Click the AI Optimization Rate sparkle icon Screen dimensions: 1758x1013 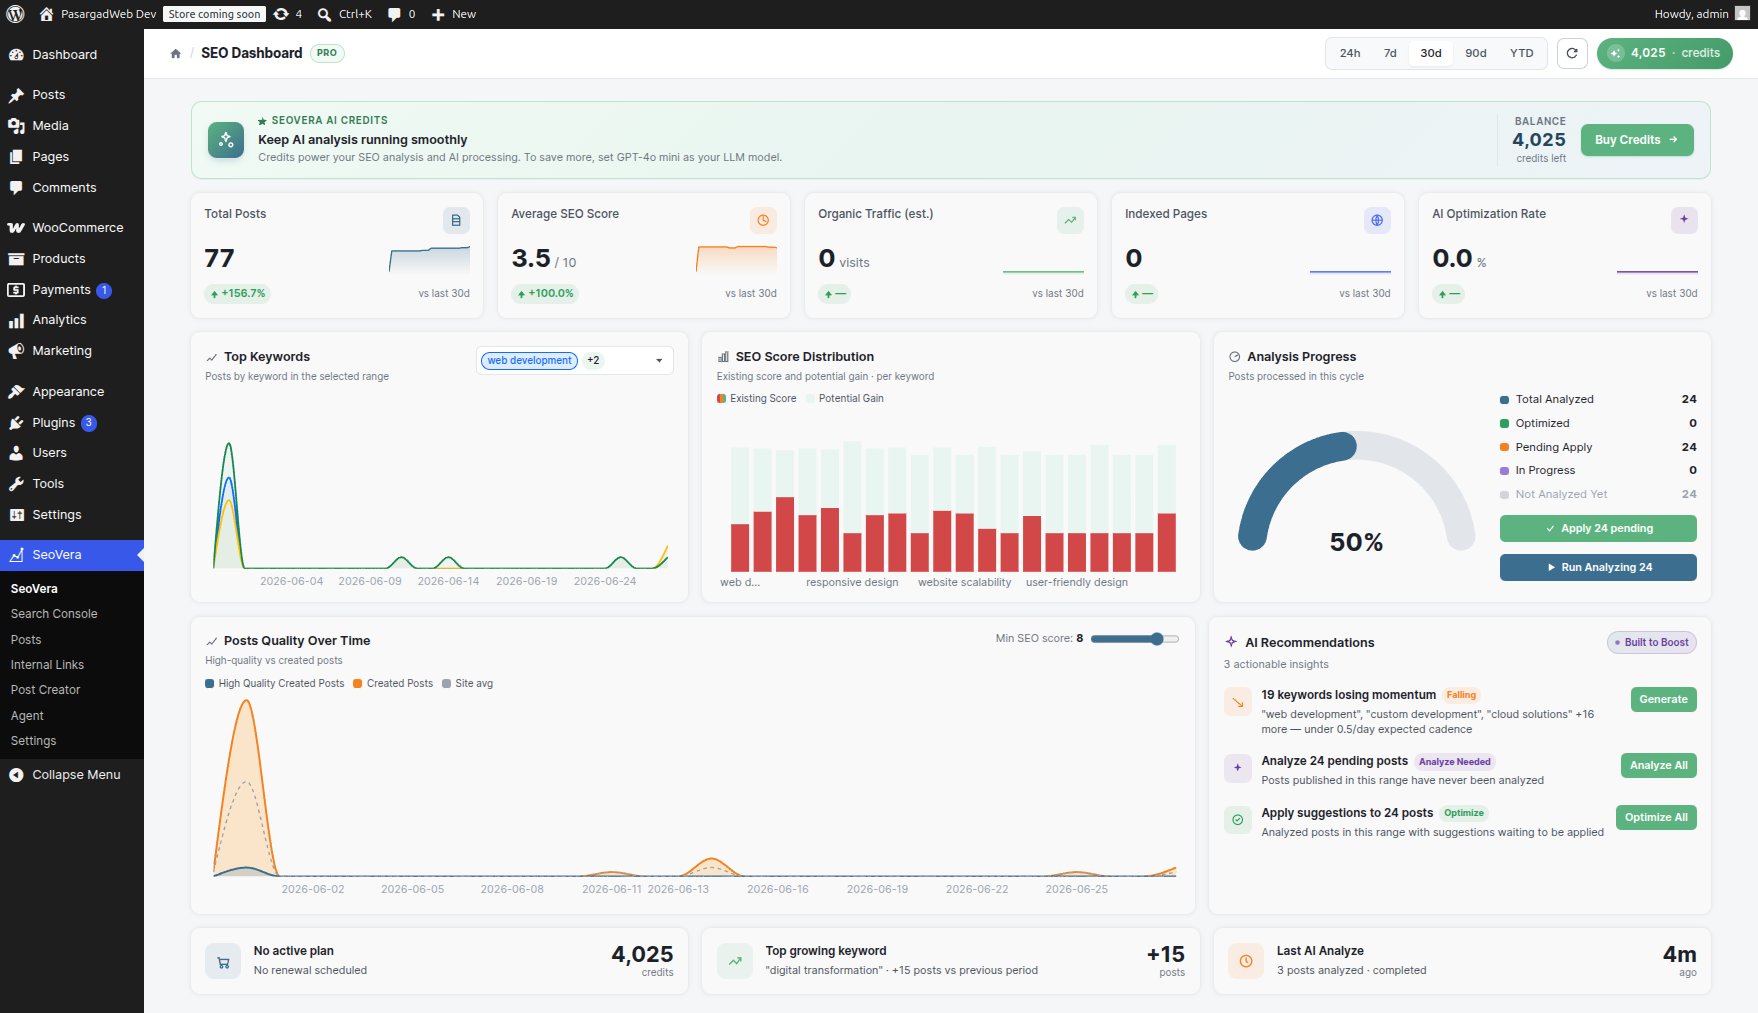point(1684,220)
